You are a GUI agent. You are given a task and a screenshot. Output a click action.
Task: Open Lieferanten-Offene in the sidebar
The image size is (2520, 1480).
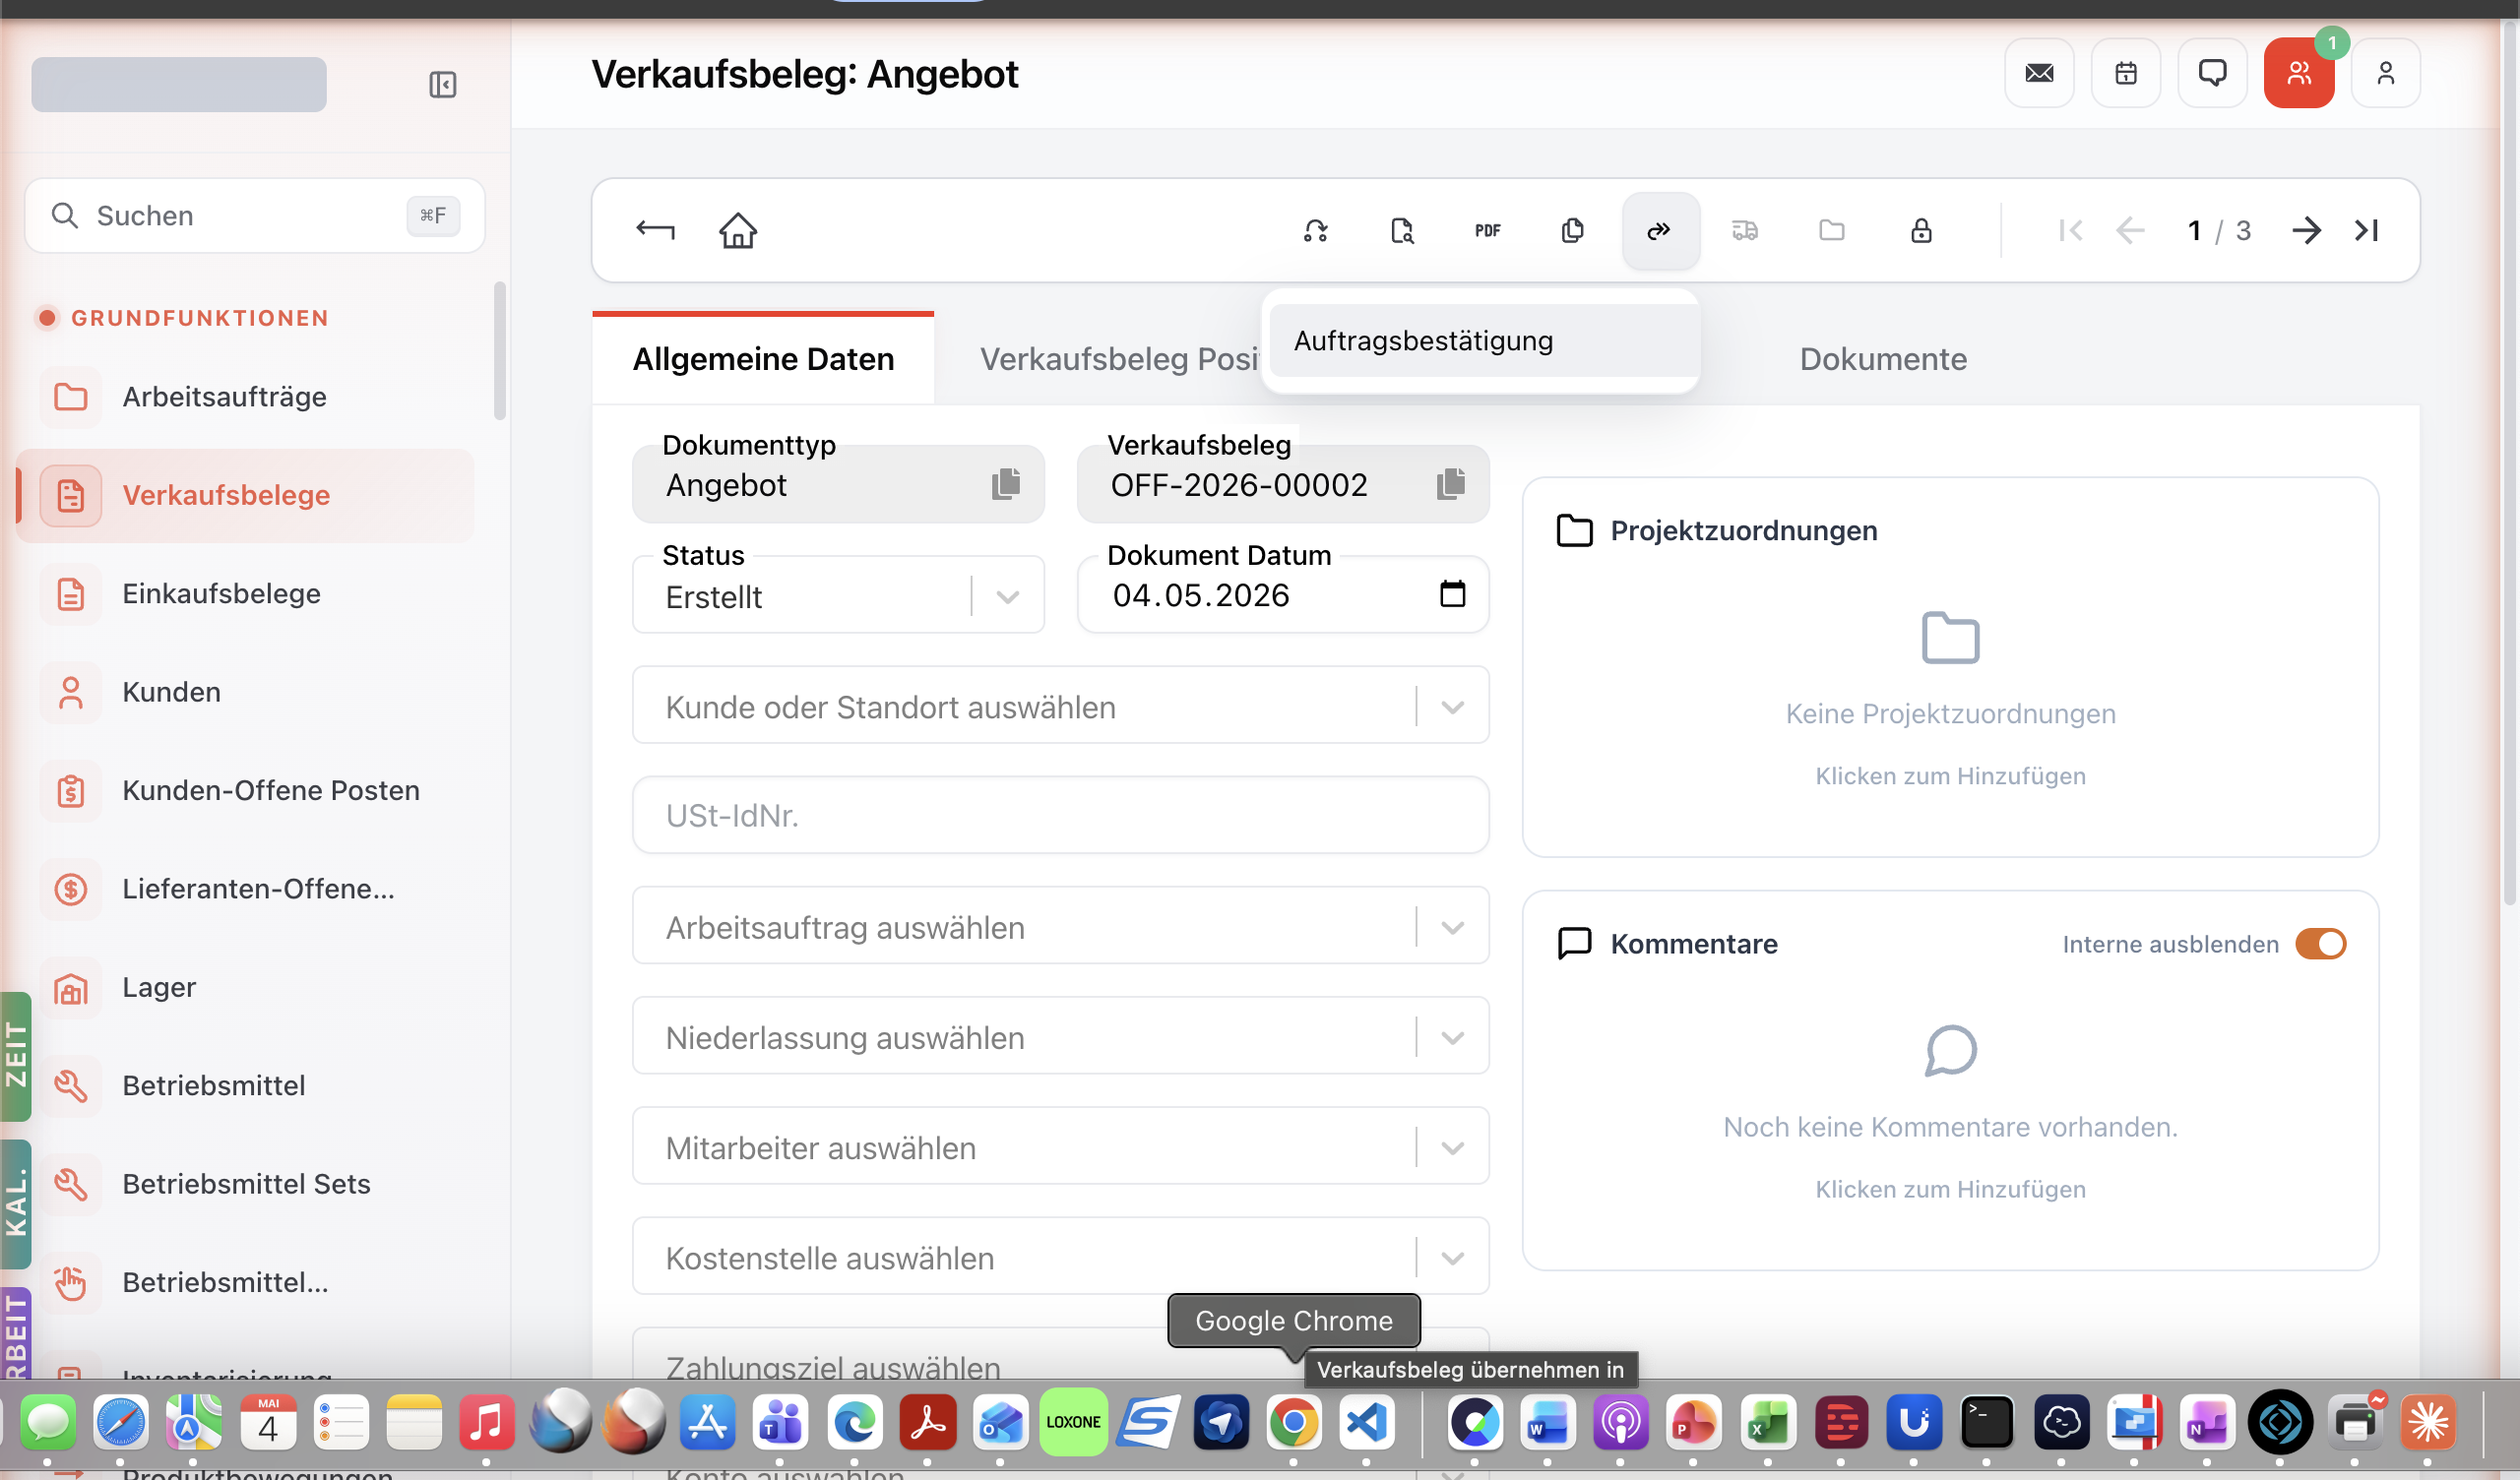click(x=246, y=889)
